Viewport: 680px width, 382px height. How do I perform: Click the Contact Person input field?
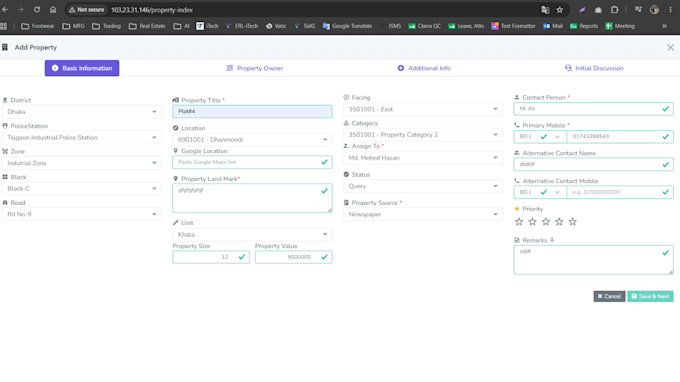(x=593, y=109)
